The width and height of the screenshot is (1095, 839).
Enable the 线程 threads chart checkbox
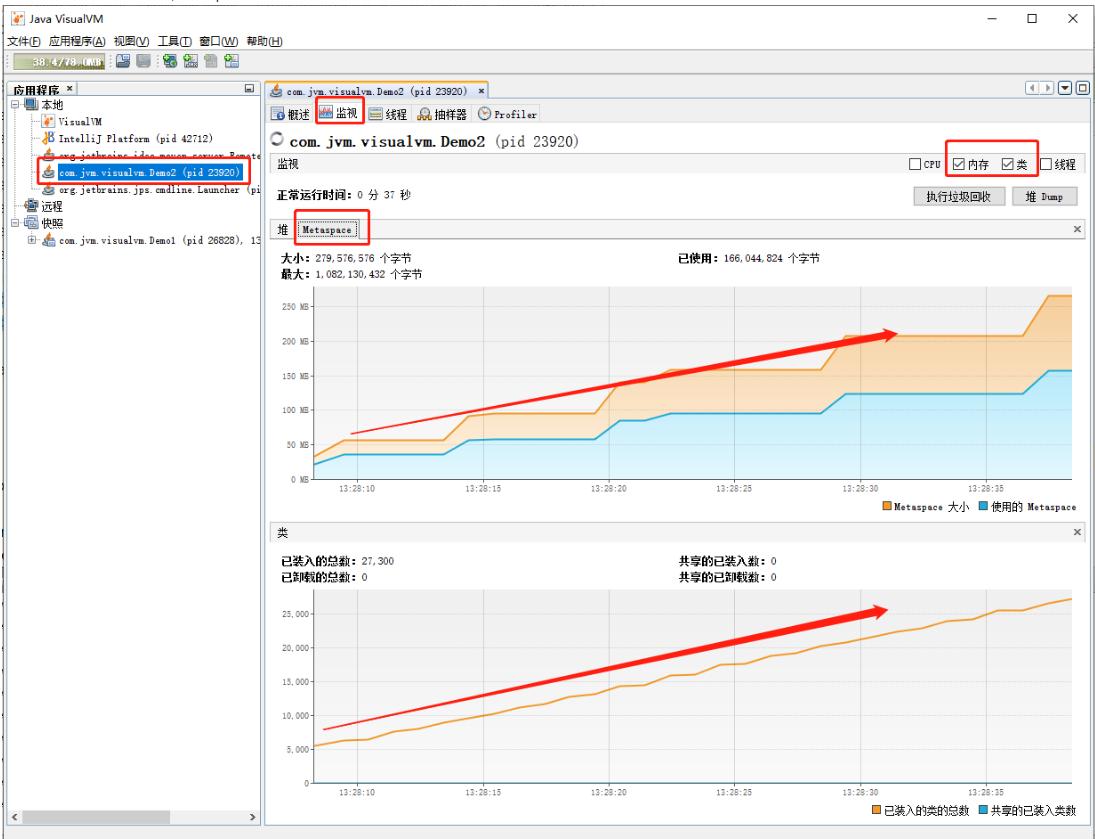1046,164
